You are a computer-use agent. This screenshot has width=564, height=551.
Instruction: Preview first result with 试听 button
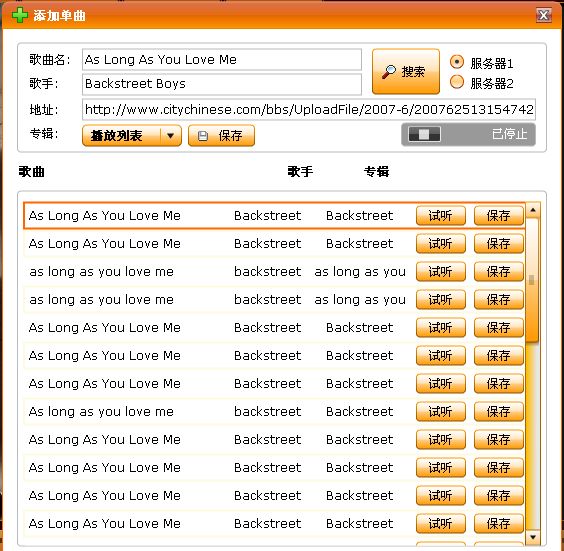(441, 216)
